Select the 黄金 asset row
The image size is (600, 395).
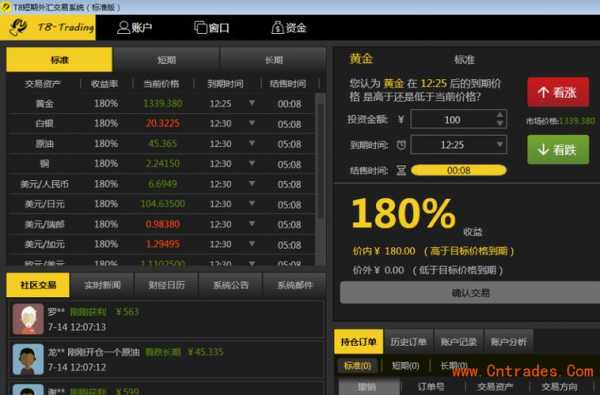[161, 103]
